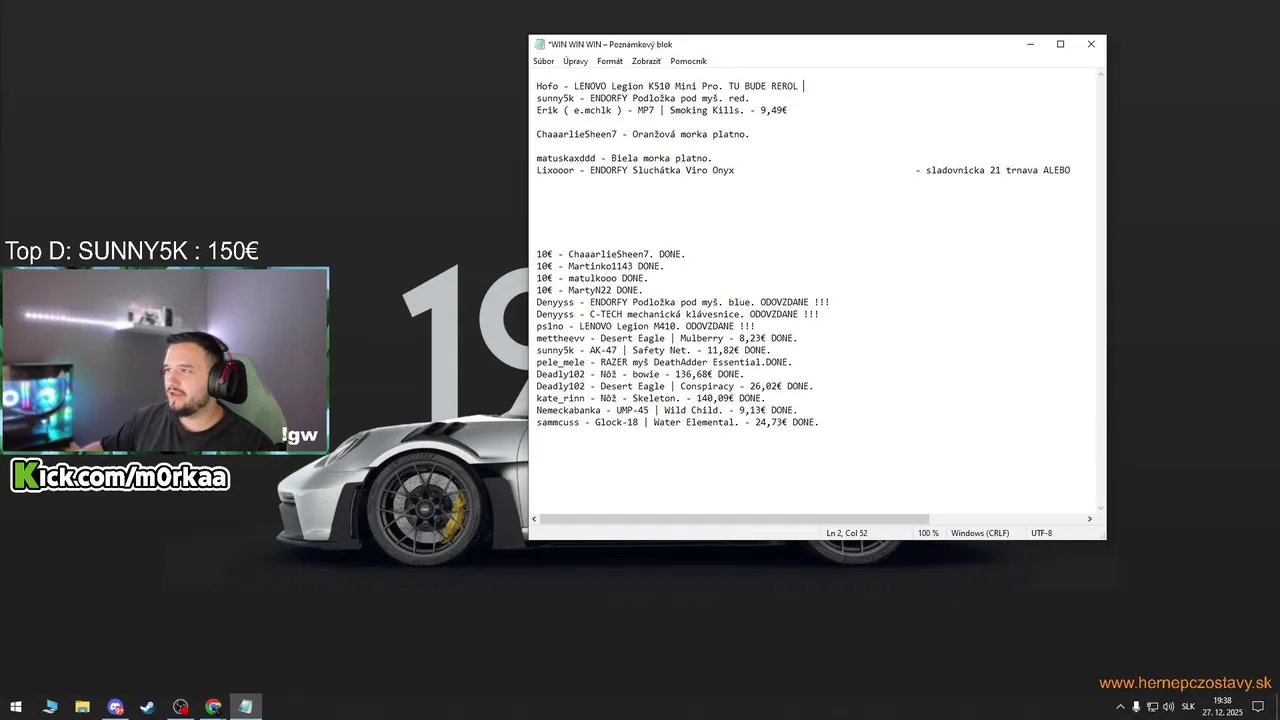Click the Lixooor ENDORFY Sluchátka line
The width and height of the screenshot is (1280, 720).
coord(635,170)
